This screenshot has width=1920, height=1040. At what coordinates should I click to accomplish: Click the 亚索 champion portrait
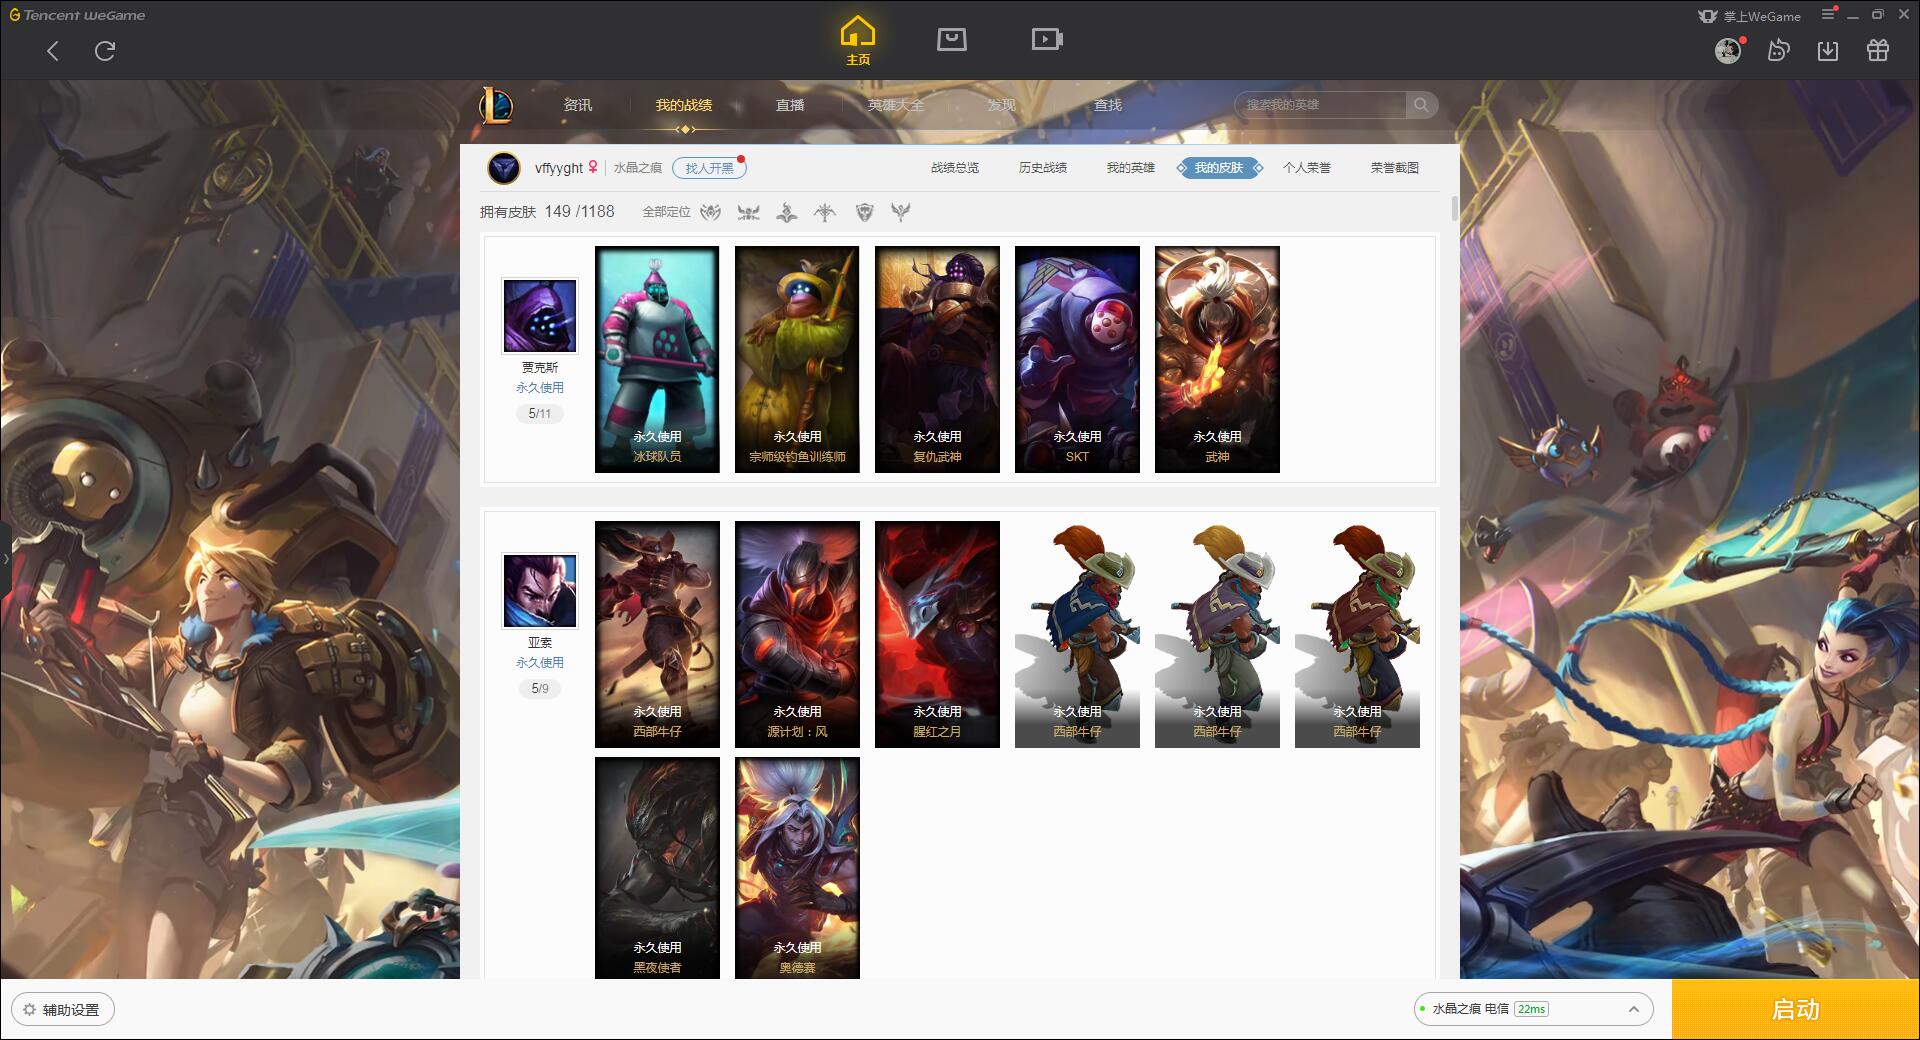pos(540,590)
